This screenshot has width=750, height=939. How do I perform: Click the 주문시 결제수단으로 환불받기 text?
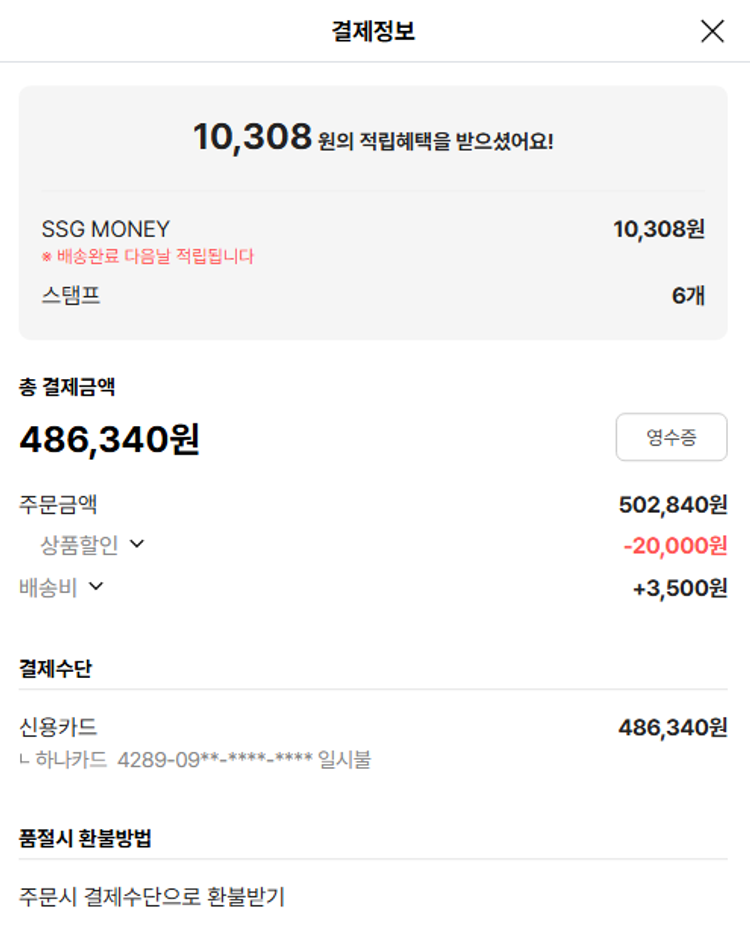(152, 897)
